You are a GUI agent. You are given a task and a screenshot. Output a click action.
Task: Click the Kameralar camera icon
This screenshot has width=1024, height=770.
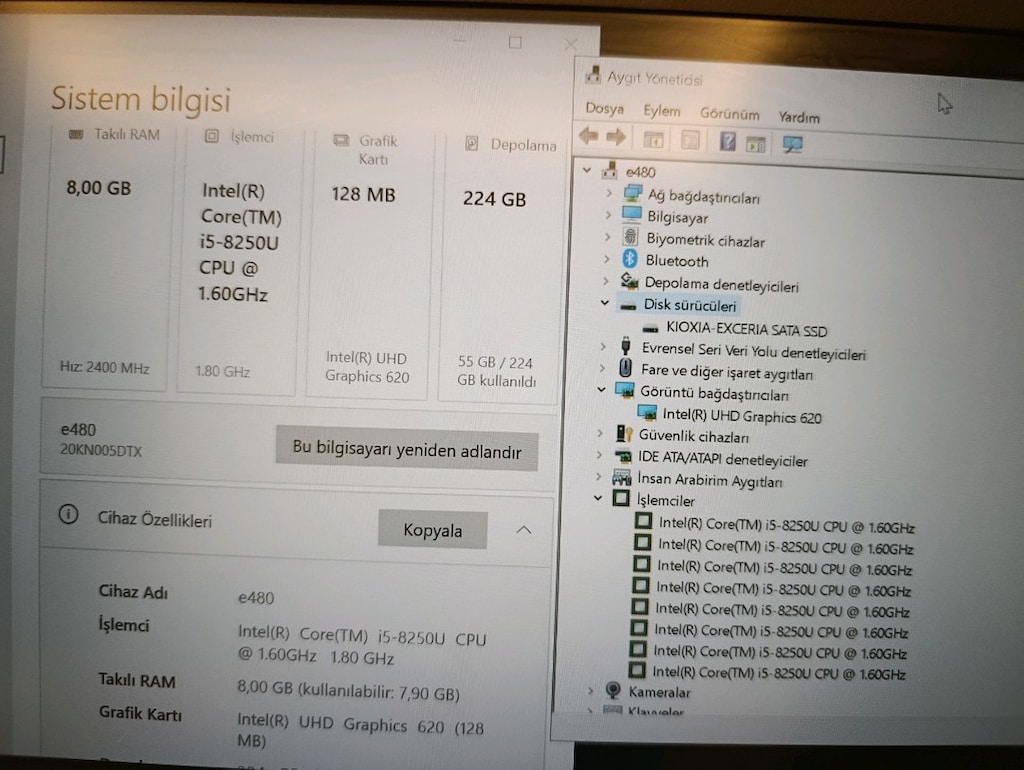[613, 690]
